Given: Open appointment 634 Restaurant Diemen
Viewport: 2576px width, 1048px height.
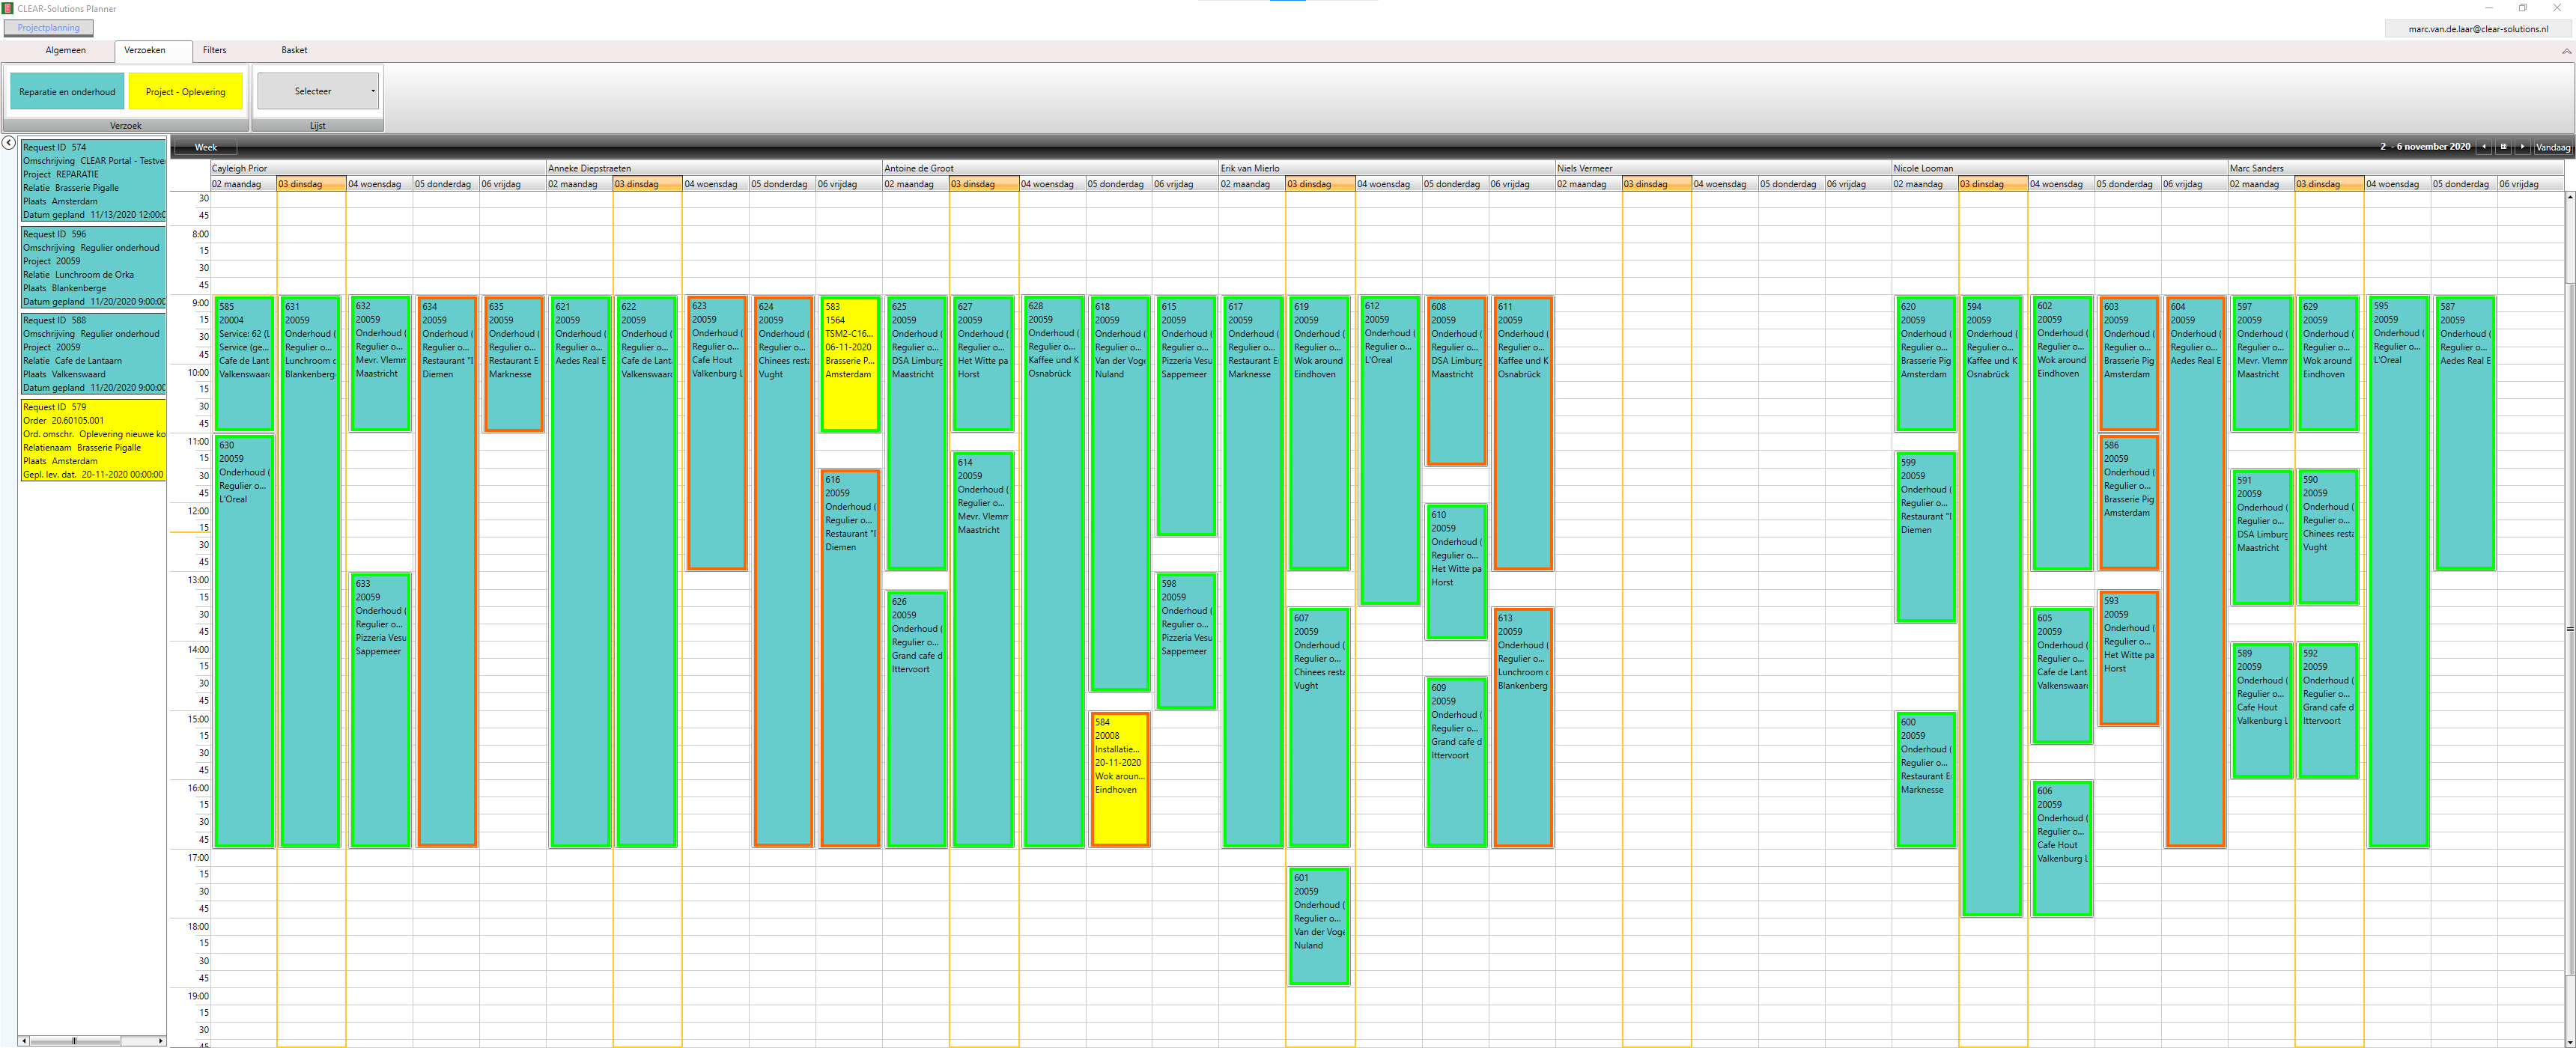Looking at the screenshot, I should [446, 572].
